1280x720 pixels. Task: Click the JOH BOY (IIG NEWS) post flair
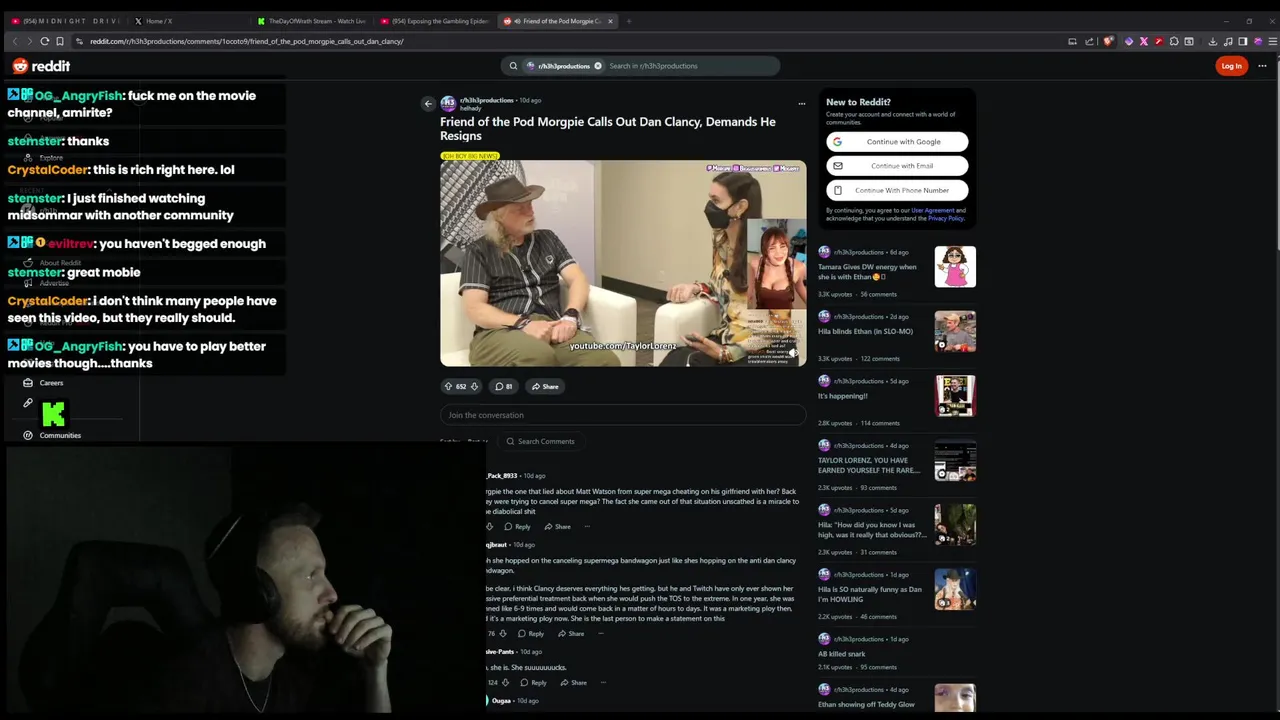point(470,156)
